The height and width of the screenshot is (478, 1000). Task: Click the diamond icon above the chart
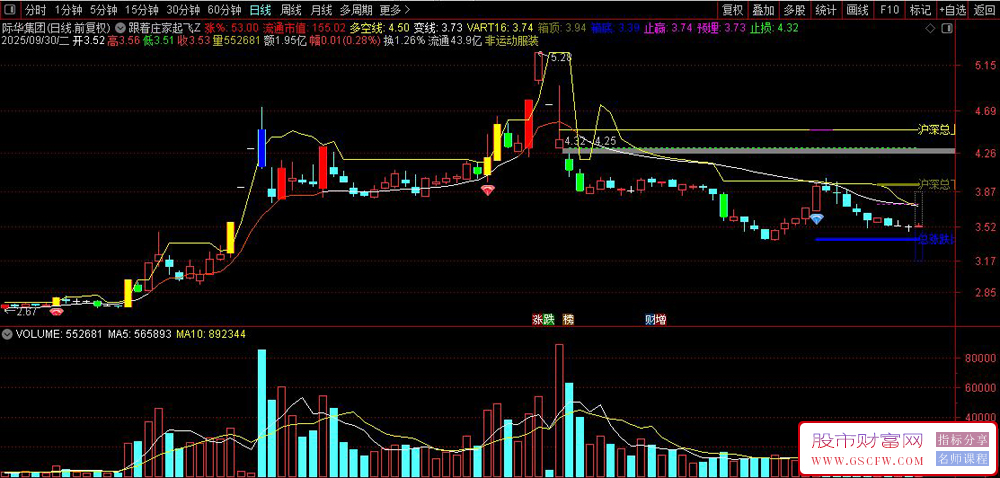click(x=930, y=29)
